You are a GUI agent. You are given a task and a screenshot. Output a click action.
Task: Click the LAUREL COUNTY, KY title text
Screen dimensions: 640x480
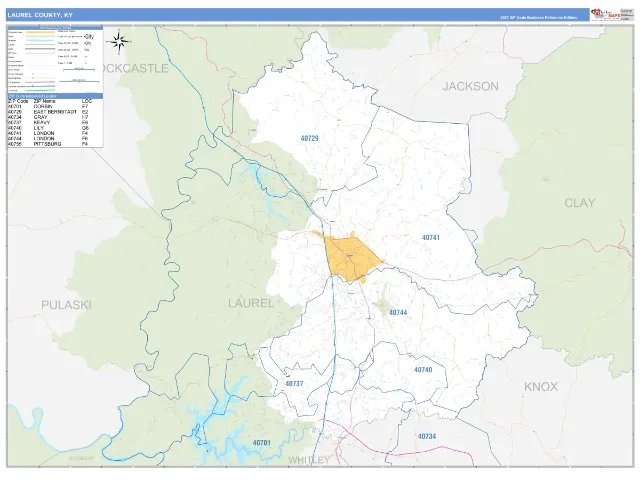[x=40, y=15]
